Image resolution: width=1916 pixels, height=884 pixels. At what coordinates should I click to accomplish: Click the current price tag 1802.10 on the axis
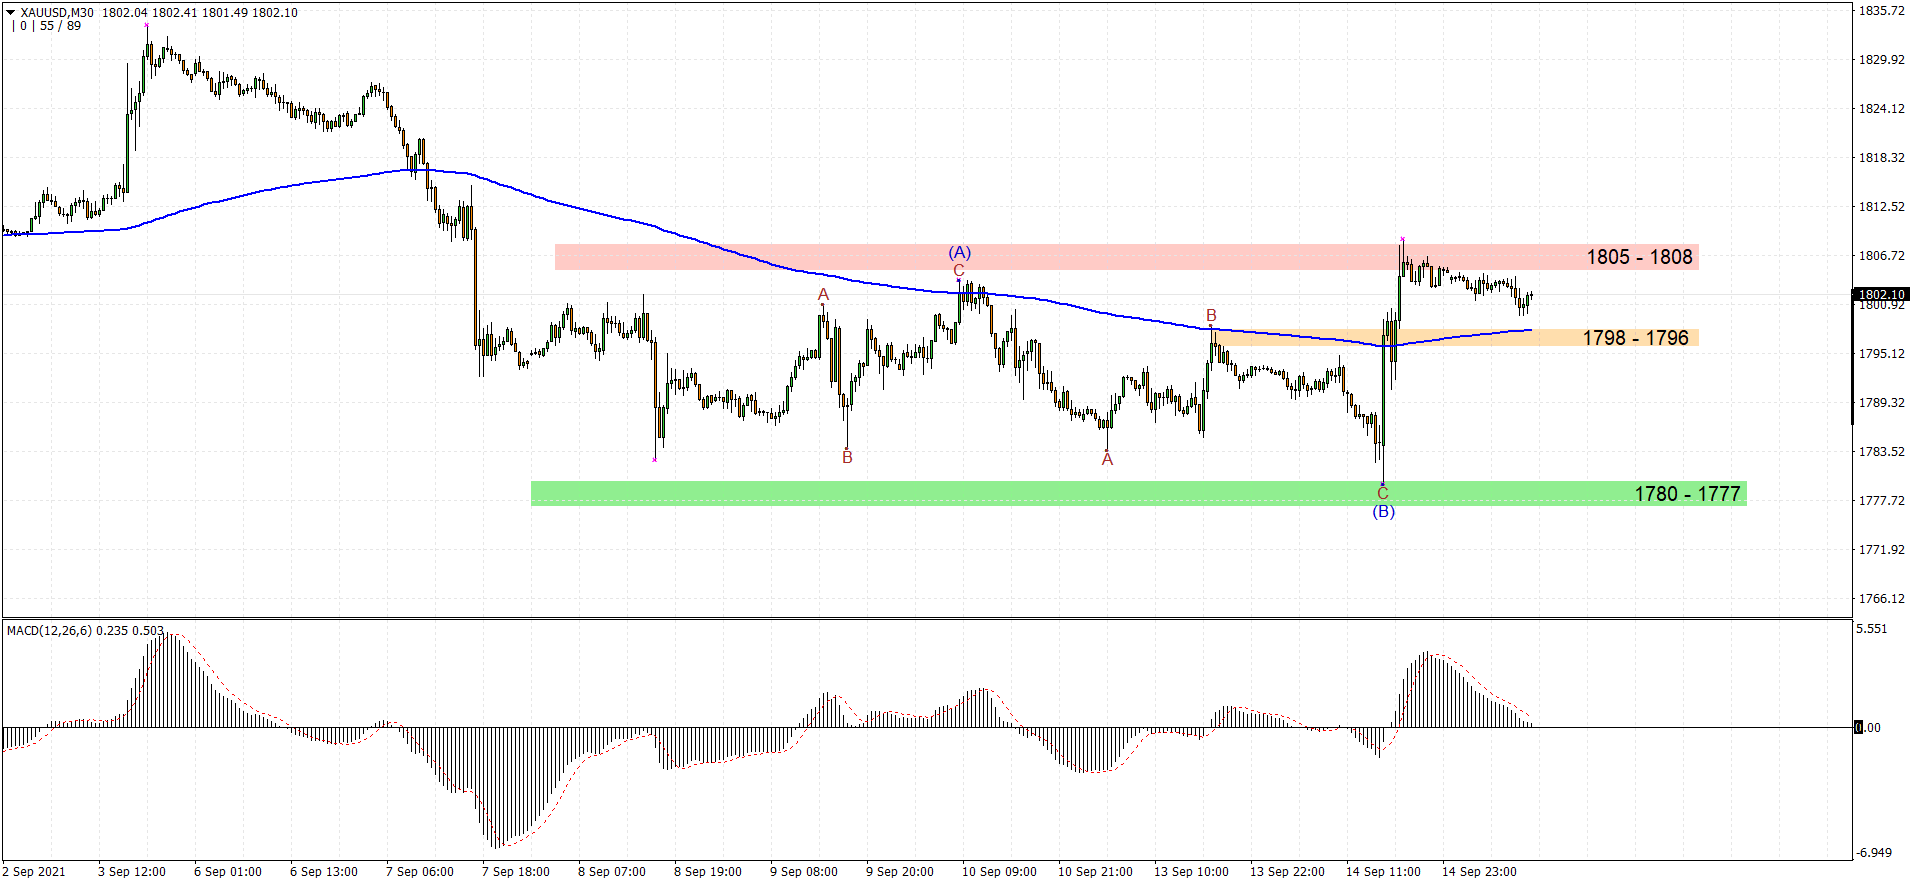(x=1881, y=294)
